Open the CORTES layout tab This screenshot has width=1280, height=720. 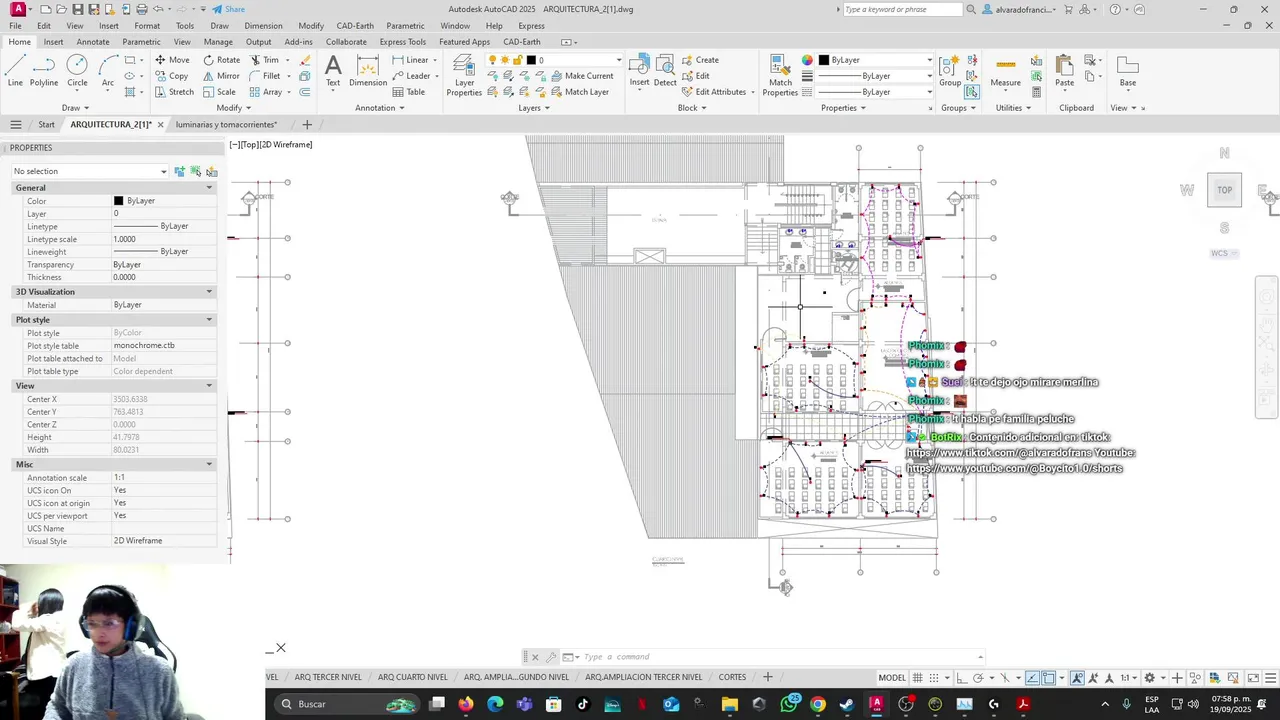coord(732,677)
